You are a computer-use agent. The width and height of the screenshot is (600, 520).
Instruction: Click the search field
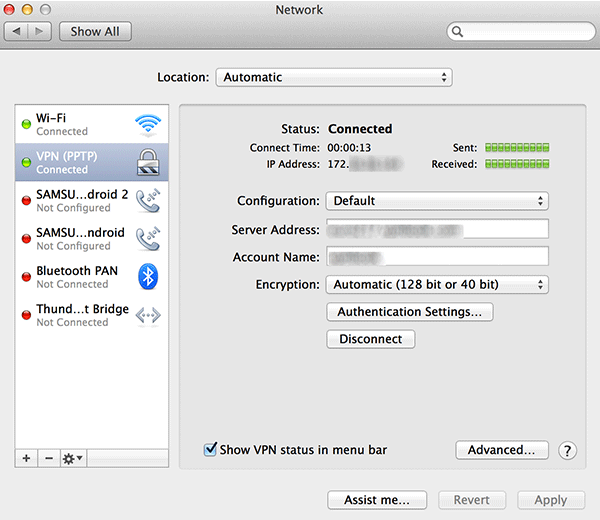tap(521, 31)
